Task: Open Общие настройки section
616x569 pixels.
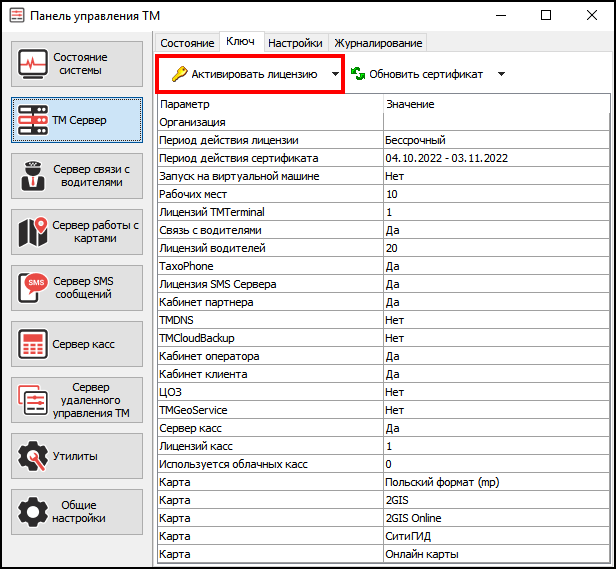Action: point(78,512)
